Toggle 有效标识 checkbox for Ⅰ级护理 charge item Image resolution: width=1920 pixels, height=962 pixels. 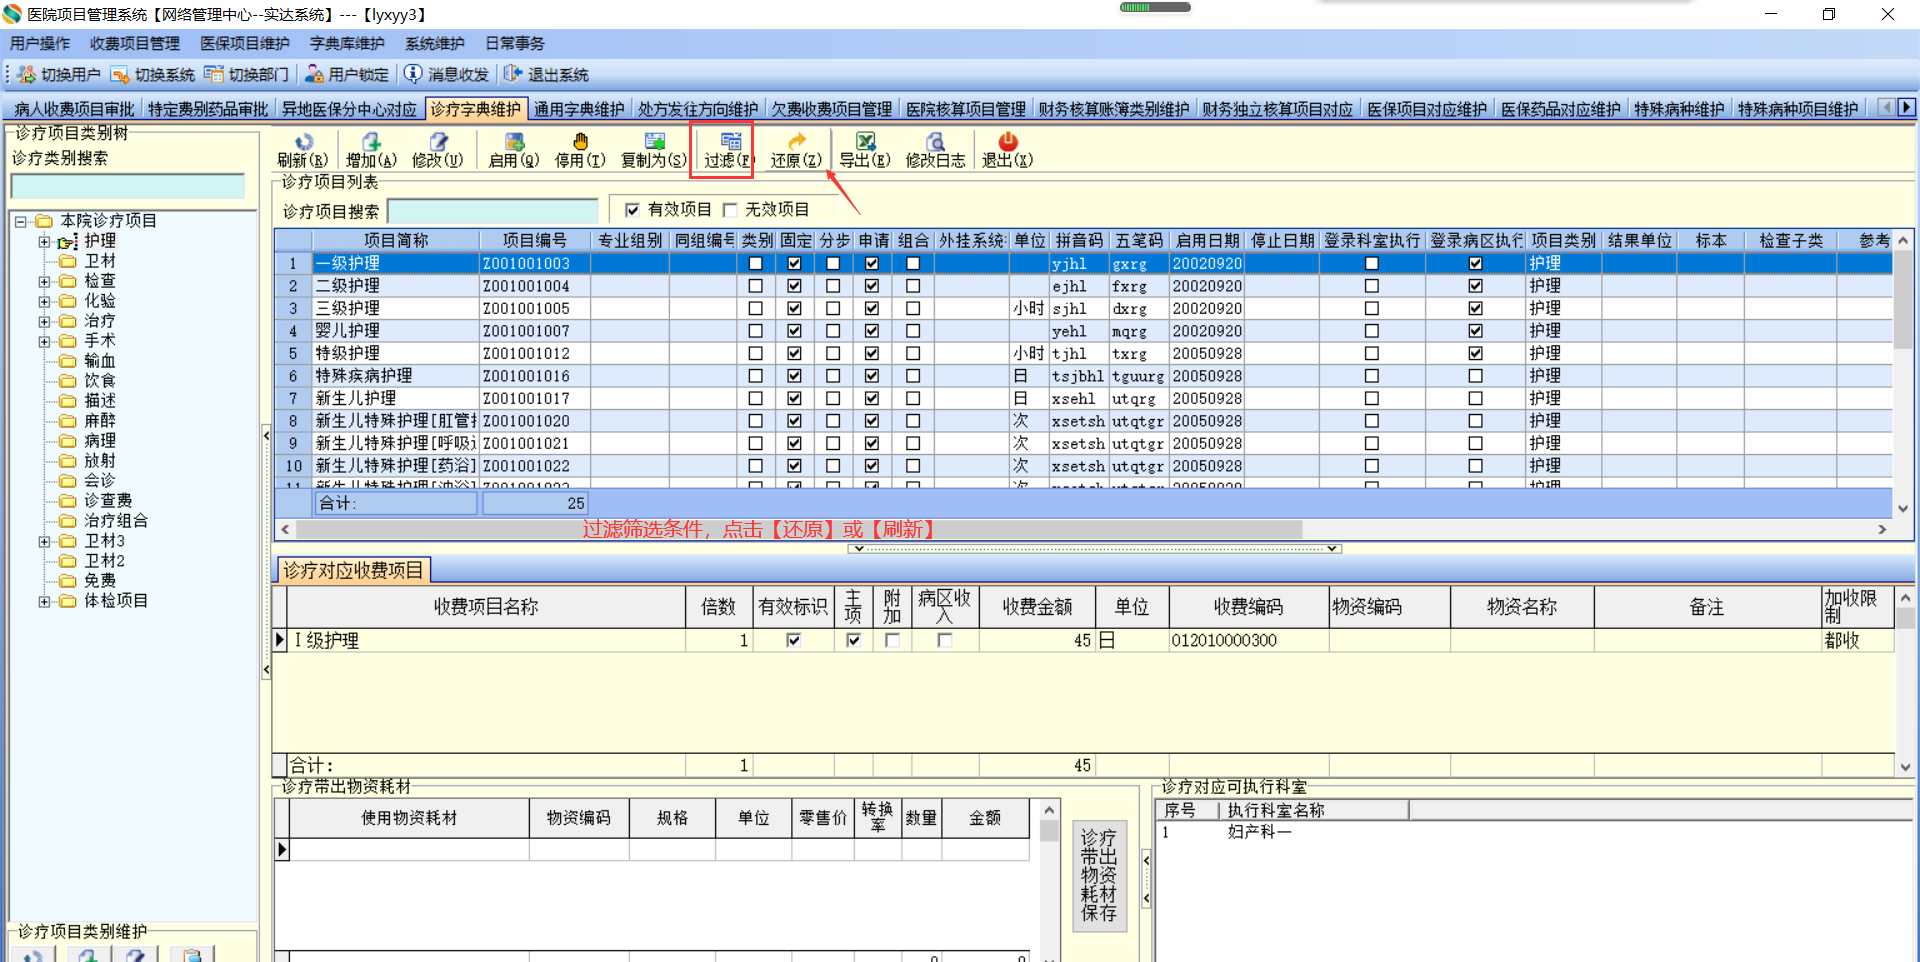pos(794,641)
